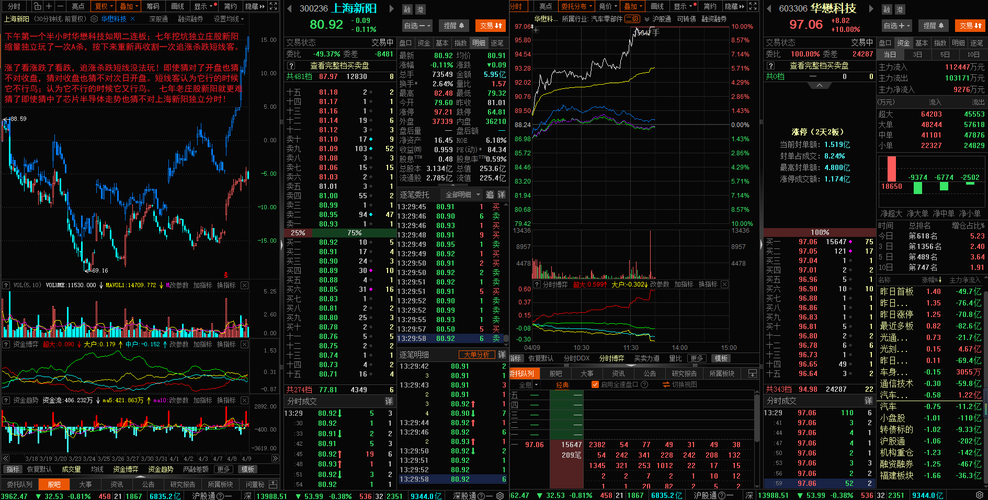This screenshot has width=988, height=500.
Task: Click 买一 price 97.06 in 华懋科技 order book
Action: pos(807,242)
